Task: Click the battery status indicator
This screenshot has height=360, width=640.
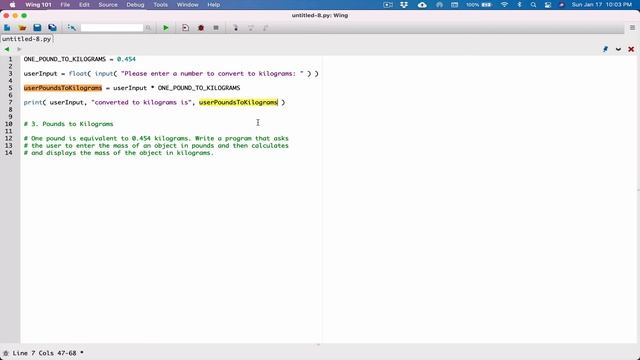Action: point(479,5)
